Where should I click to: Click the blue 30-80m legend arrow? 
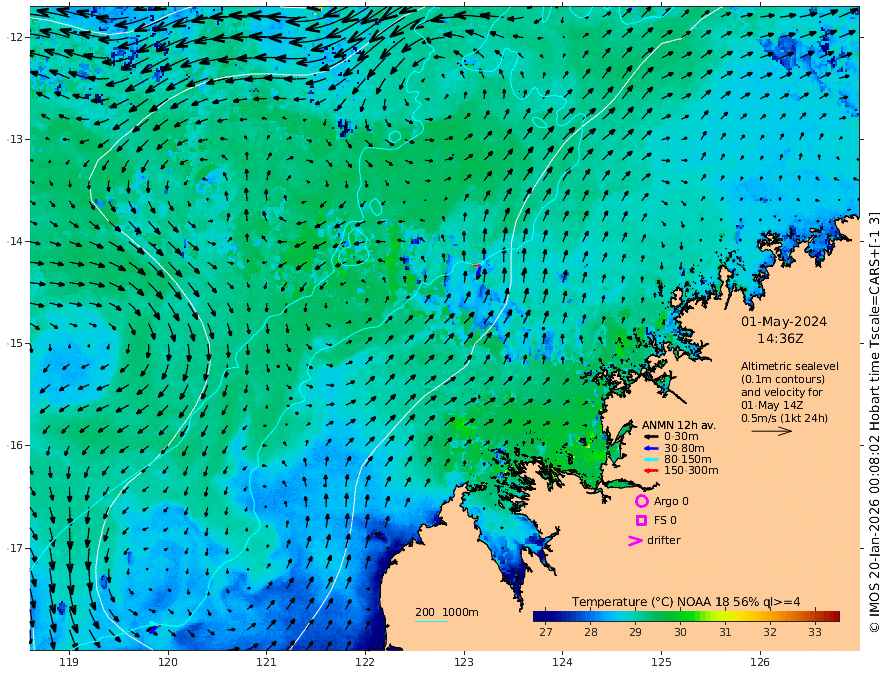tap(650, 448)
